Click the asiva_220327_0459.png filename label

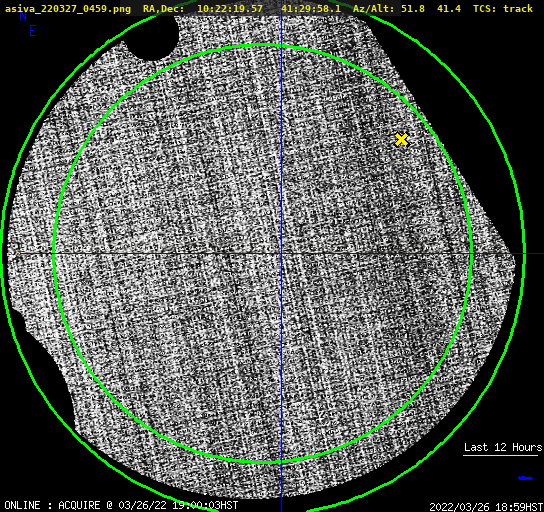tap(68, 8)
